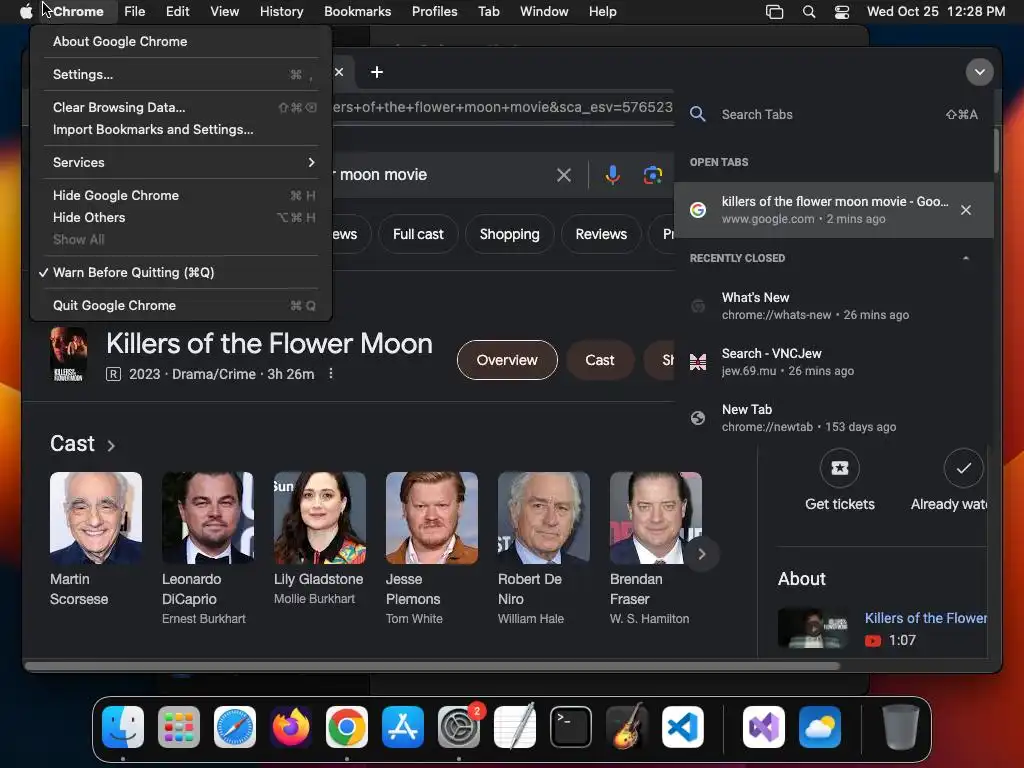Open the Apple menu
The height and width of the screenshot is (768, 1024).
pos(25,11)
